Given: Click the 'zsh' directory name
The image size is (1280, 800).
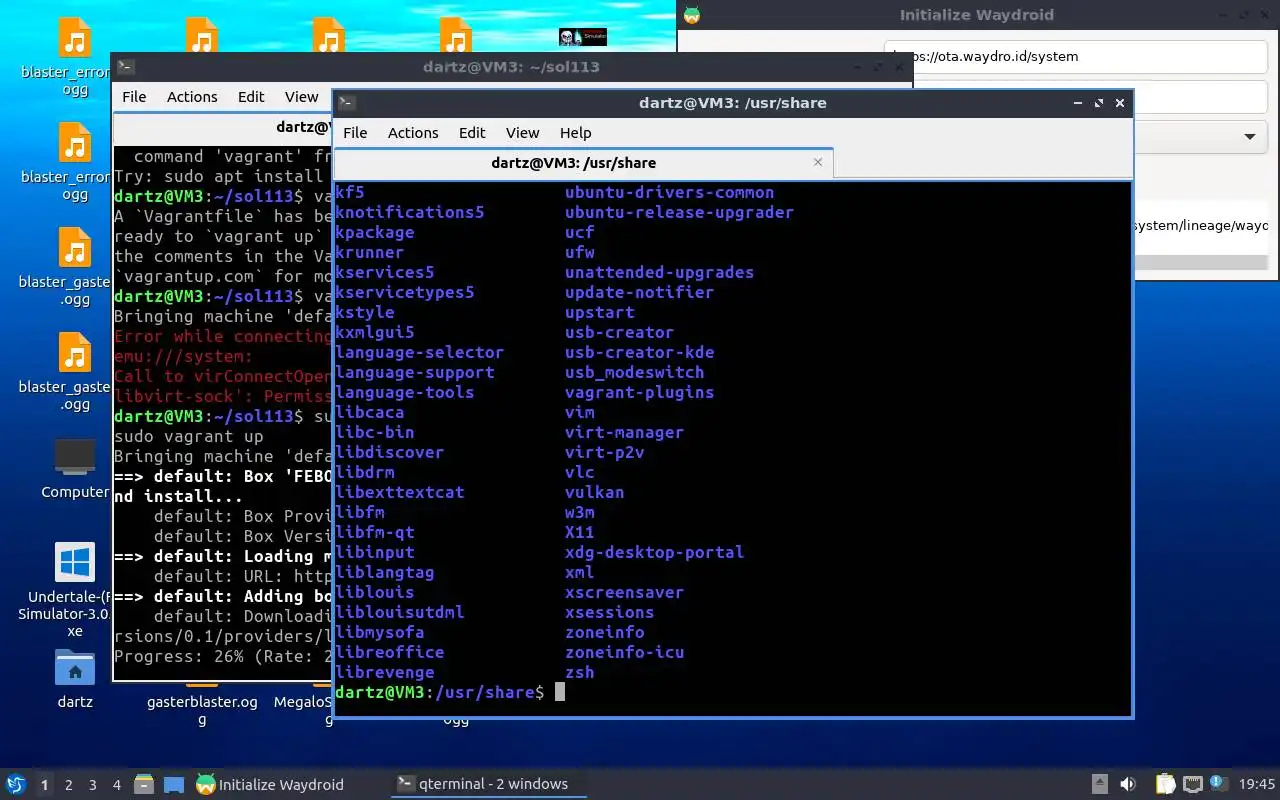Looking at the screenshot, I should point(580,672).
